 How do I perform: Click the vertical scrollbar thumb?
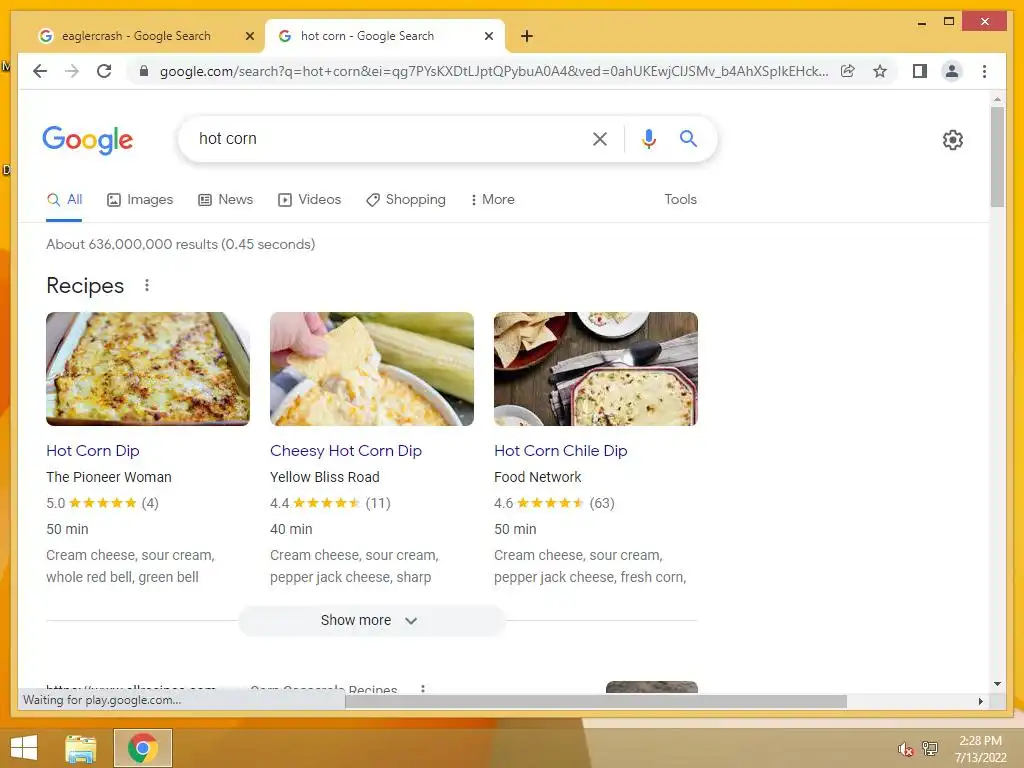tap(997, 157)
